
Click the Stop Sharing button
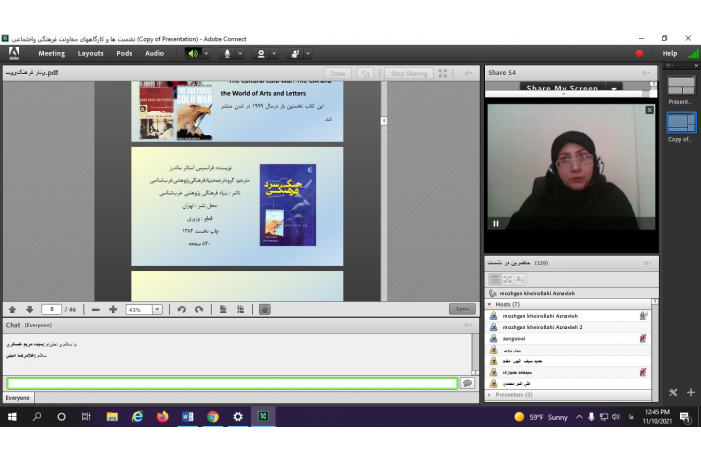click(409, 73)
